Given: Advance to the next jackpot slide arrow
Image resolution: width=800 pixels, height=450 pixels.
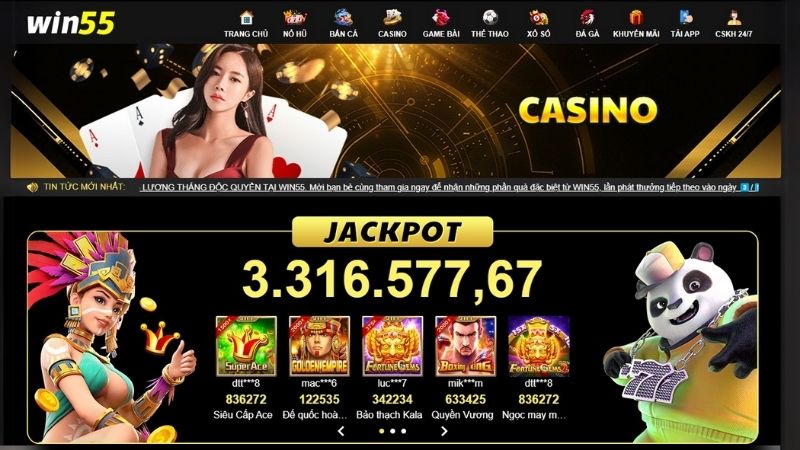Looking at the screenshot, I should click(x=444, y=431).
